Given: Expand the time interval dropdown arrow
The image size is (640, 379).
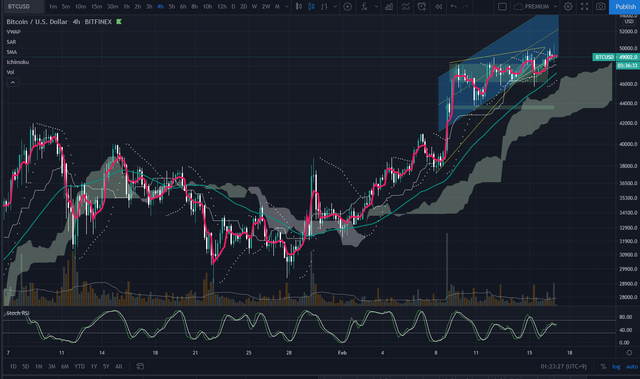Looking at the screenshot, I should (287, 7).
